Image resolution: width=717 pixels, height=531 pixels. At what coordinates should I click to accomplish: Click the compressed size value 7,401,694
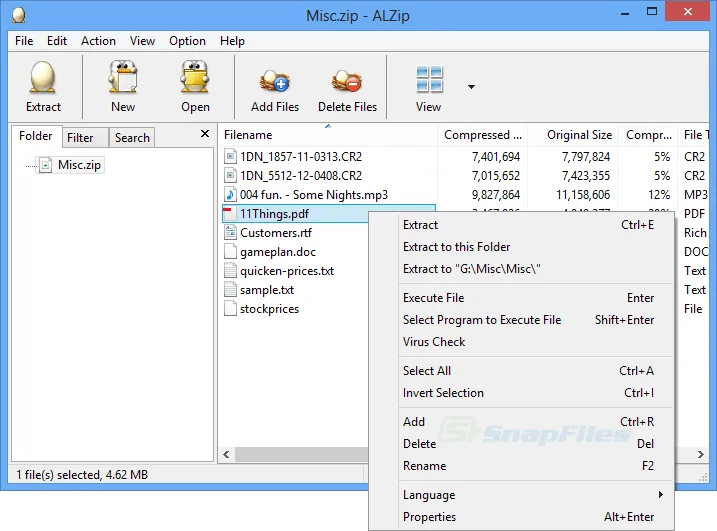tap(496, 157)
